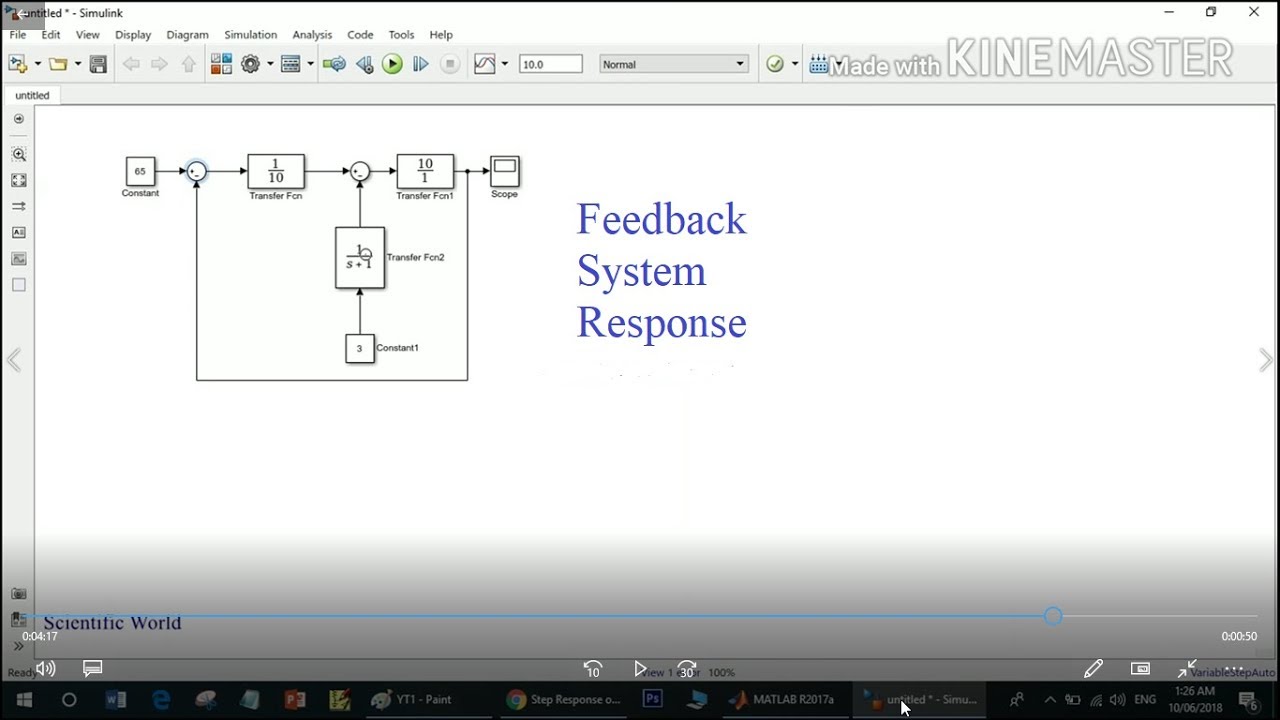
Task: Play the video
Action: click(x=640, y=669)
